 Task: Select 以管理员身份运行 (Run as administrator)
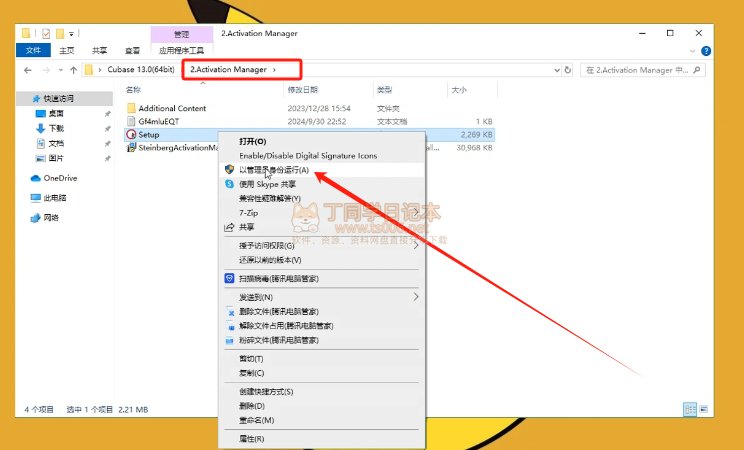[x=273, y=171]
